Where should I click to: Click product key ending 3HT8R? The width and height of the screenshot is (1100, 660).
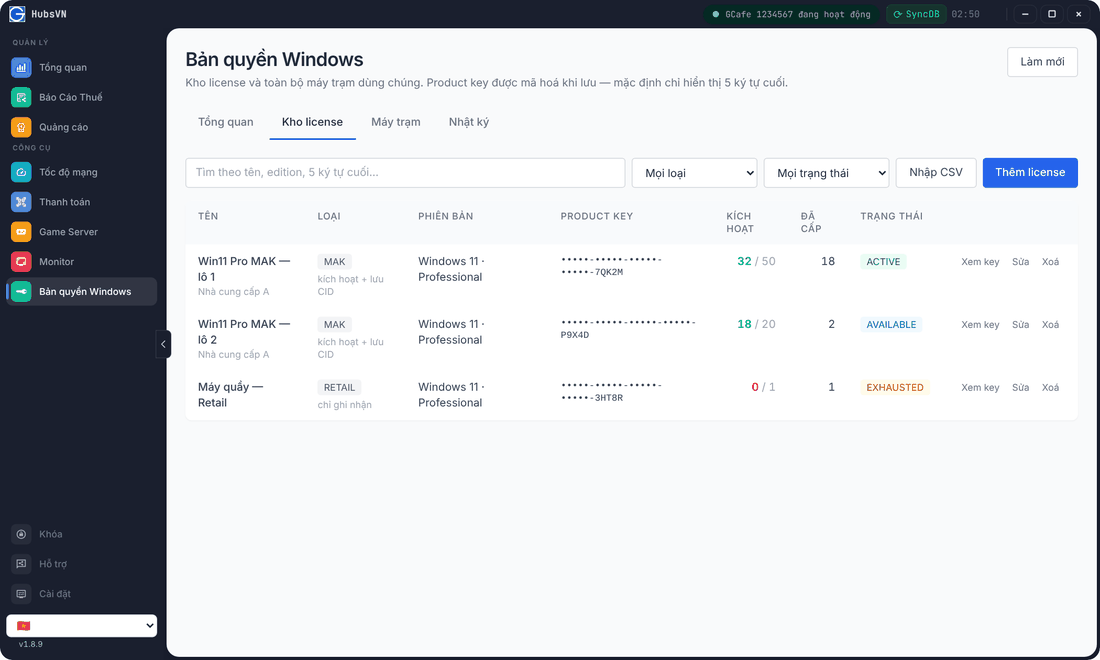pos(611,391)
